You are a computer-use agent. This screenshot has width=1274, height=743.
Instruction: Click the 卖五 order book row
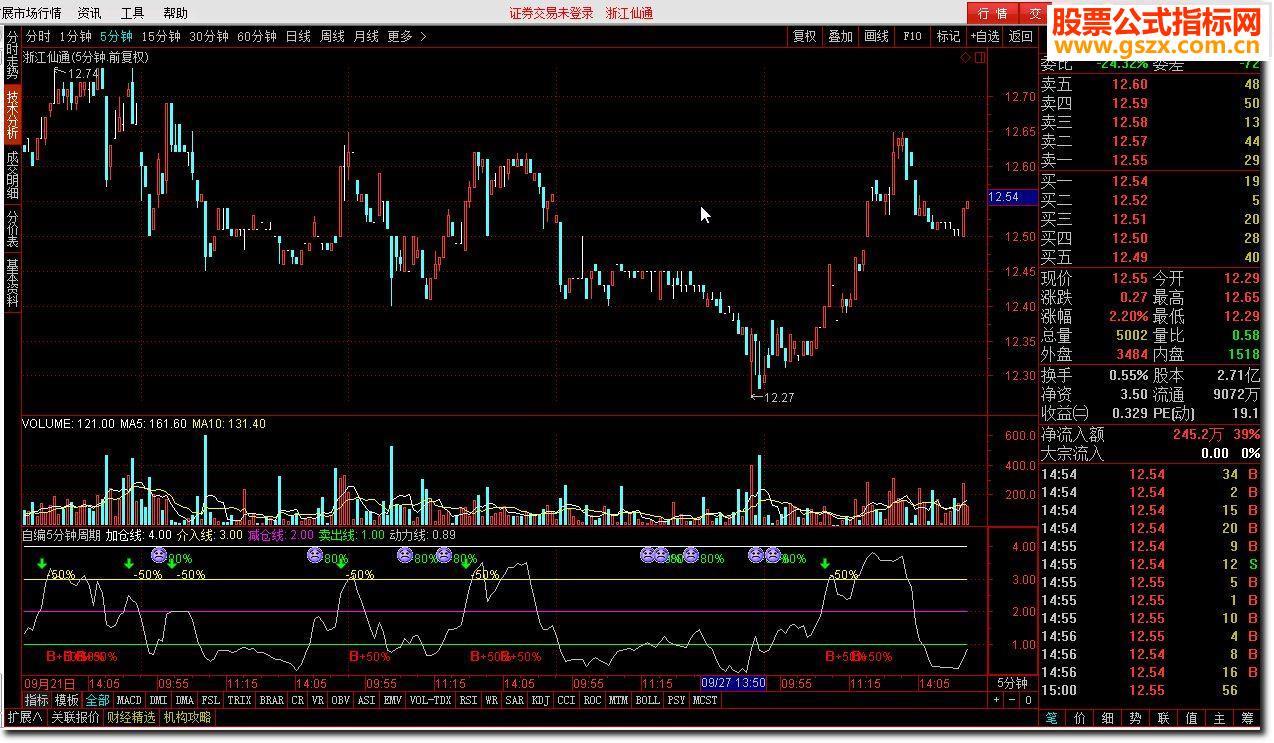coord(1151,85)
